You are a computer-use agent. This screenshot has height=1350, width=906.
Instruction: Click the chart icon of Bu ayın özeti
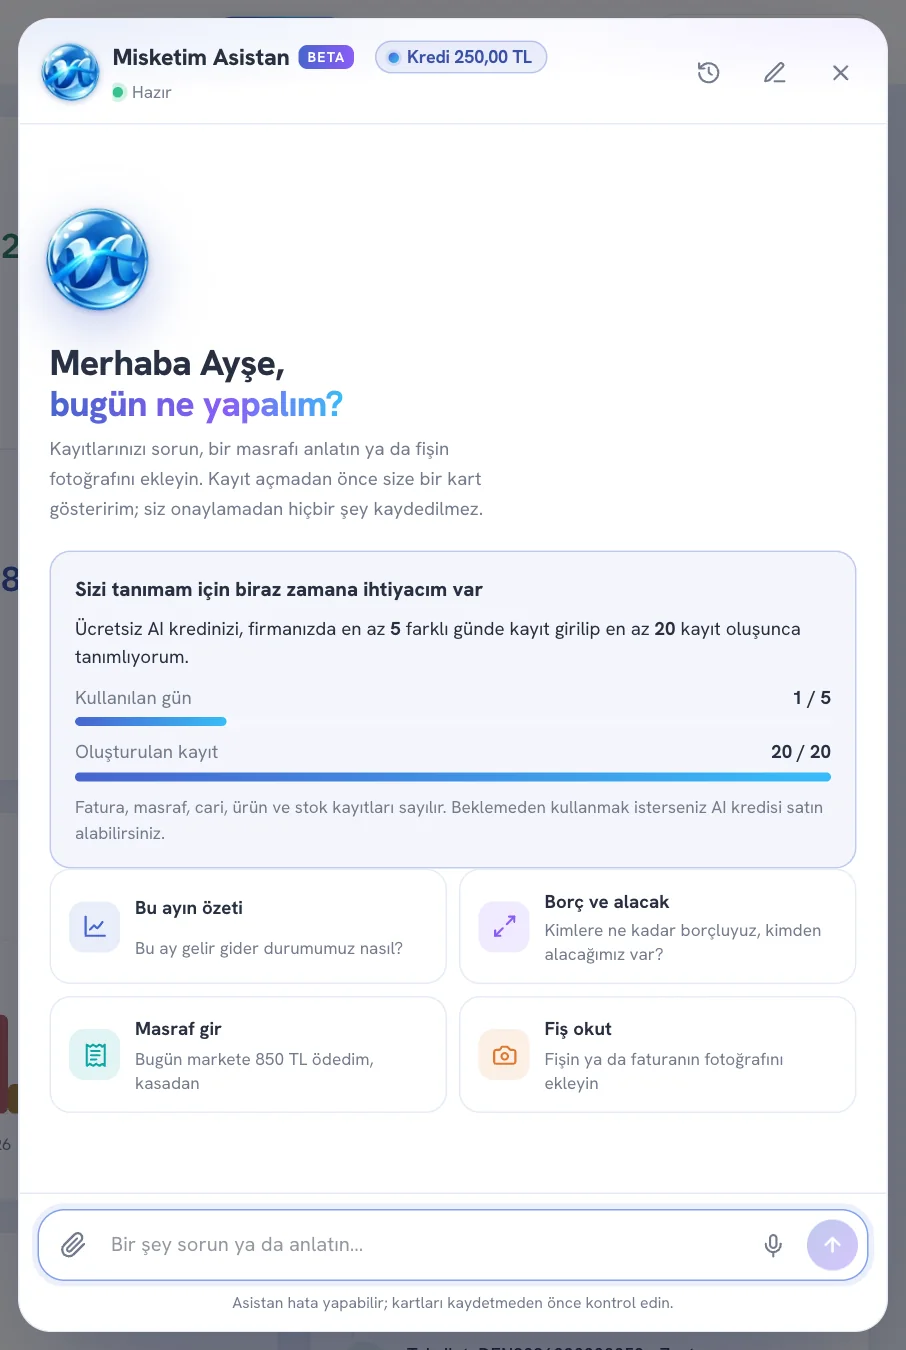click(95, 927)
